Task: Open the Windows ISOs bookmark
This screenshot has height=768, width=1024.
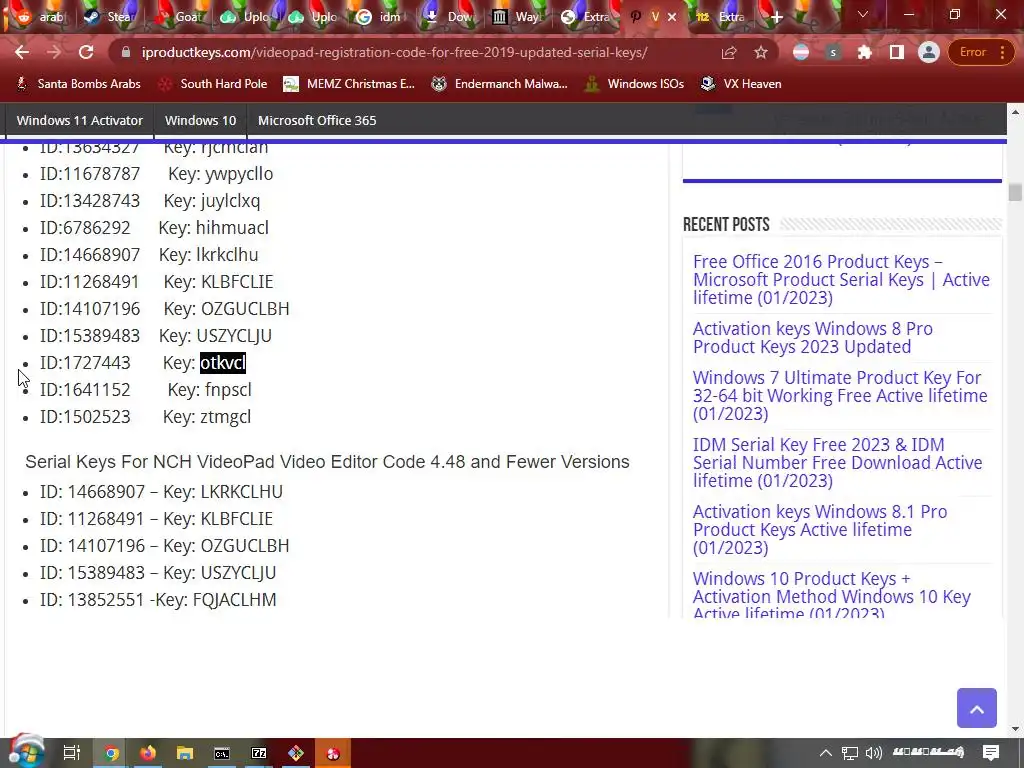Action: pos(635,84)
